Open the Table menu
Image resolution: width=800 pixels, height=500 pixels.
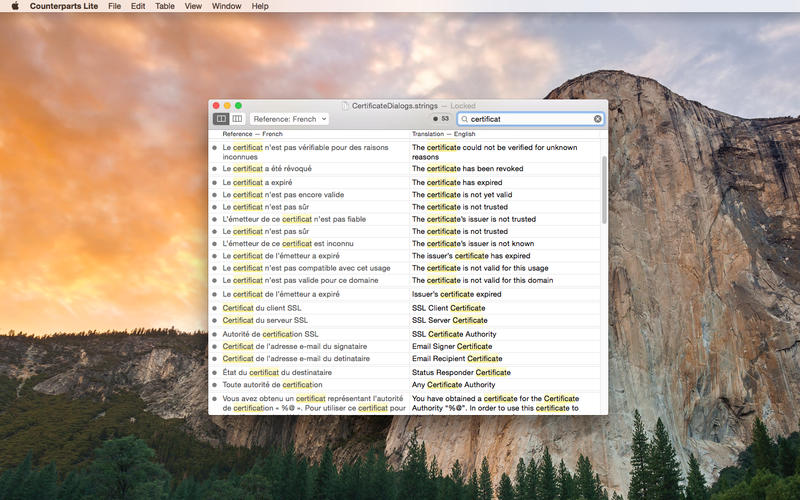click(165, 6)
